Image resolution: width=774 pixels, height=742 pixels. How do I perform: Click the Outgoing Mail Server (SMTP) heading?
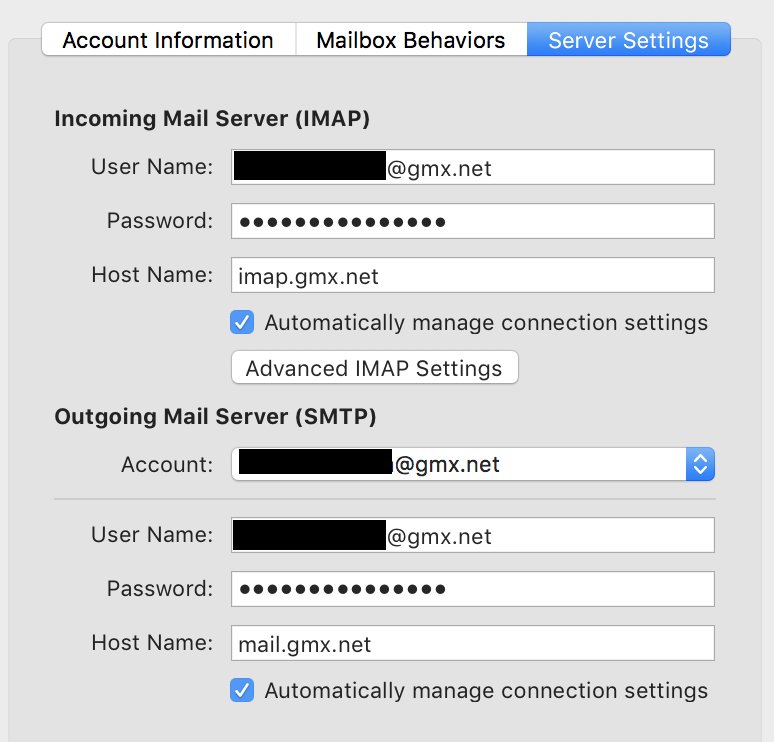[215, 417]
